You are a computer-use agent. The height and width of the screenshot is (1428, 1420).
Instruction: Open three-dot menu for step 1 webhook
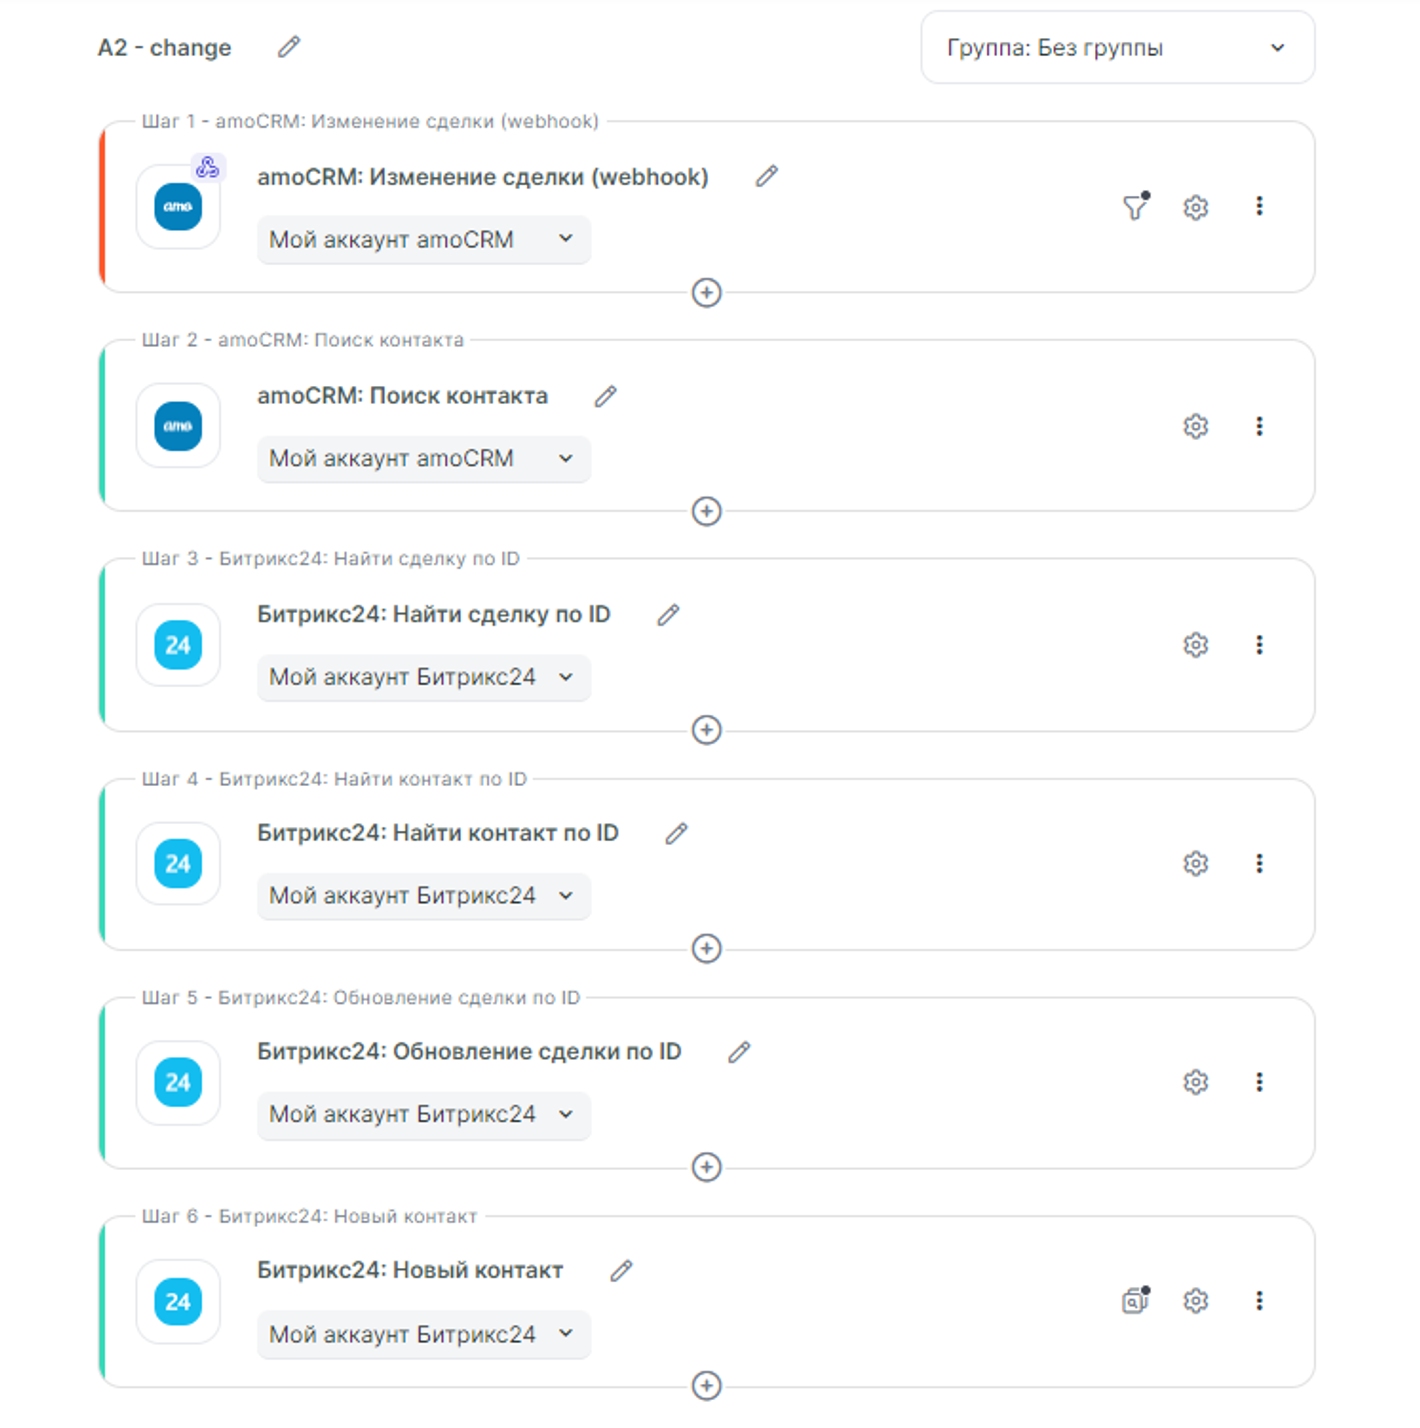pyautogui.click(x=1259, y=206)
